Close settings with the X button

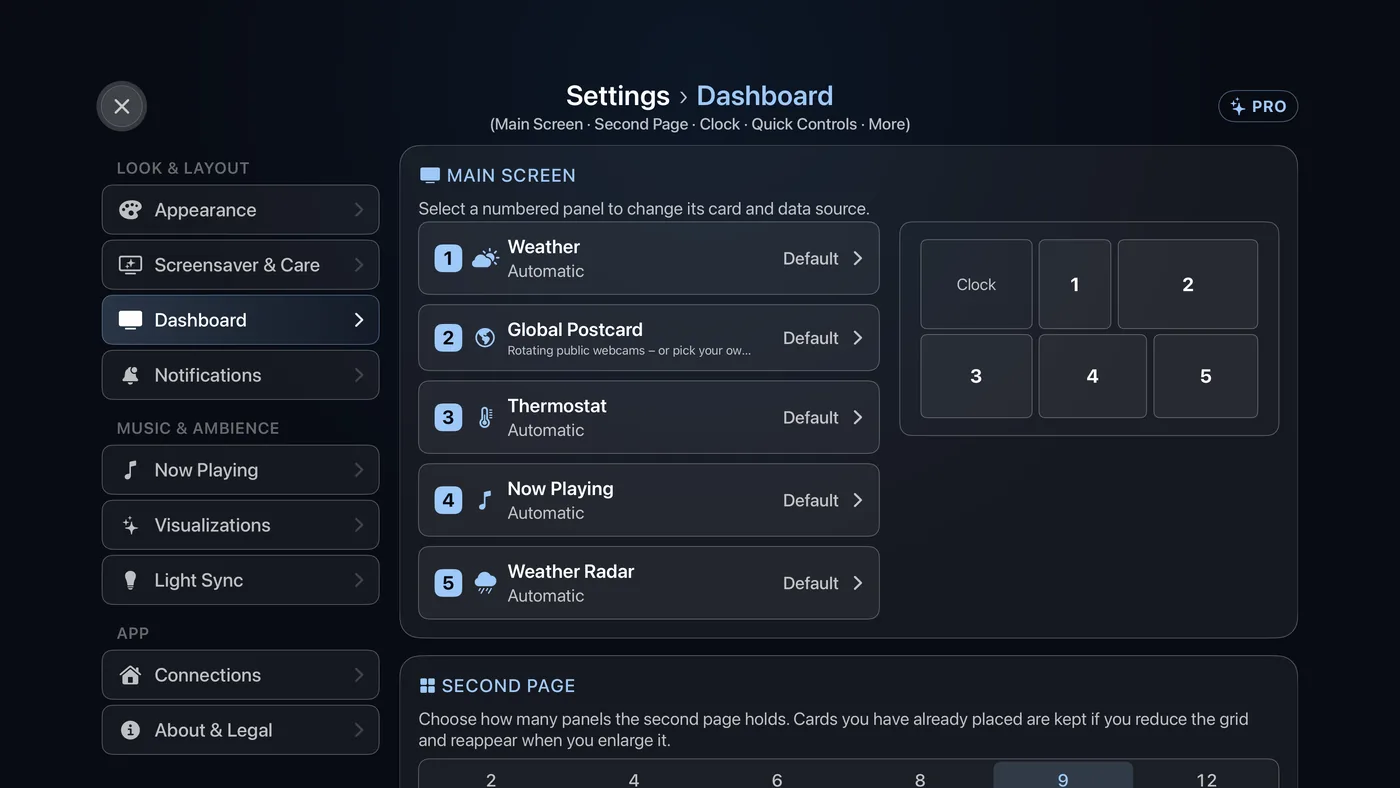122,106
